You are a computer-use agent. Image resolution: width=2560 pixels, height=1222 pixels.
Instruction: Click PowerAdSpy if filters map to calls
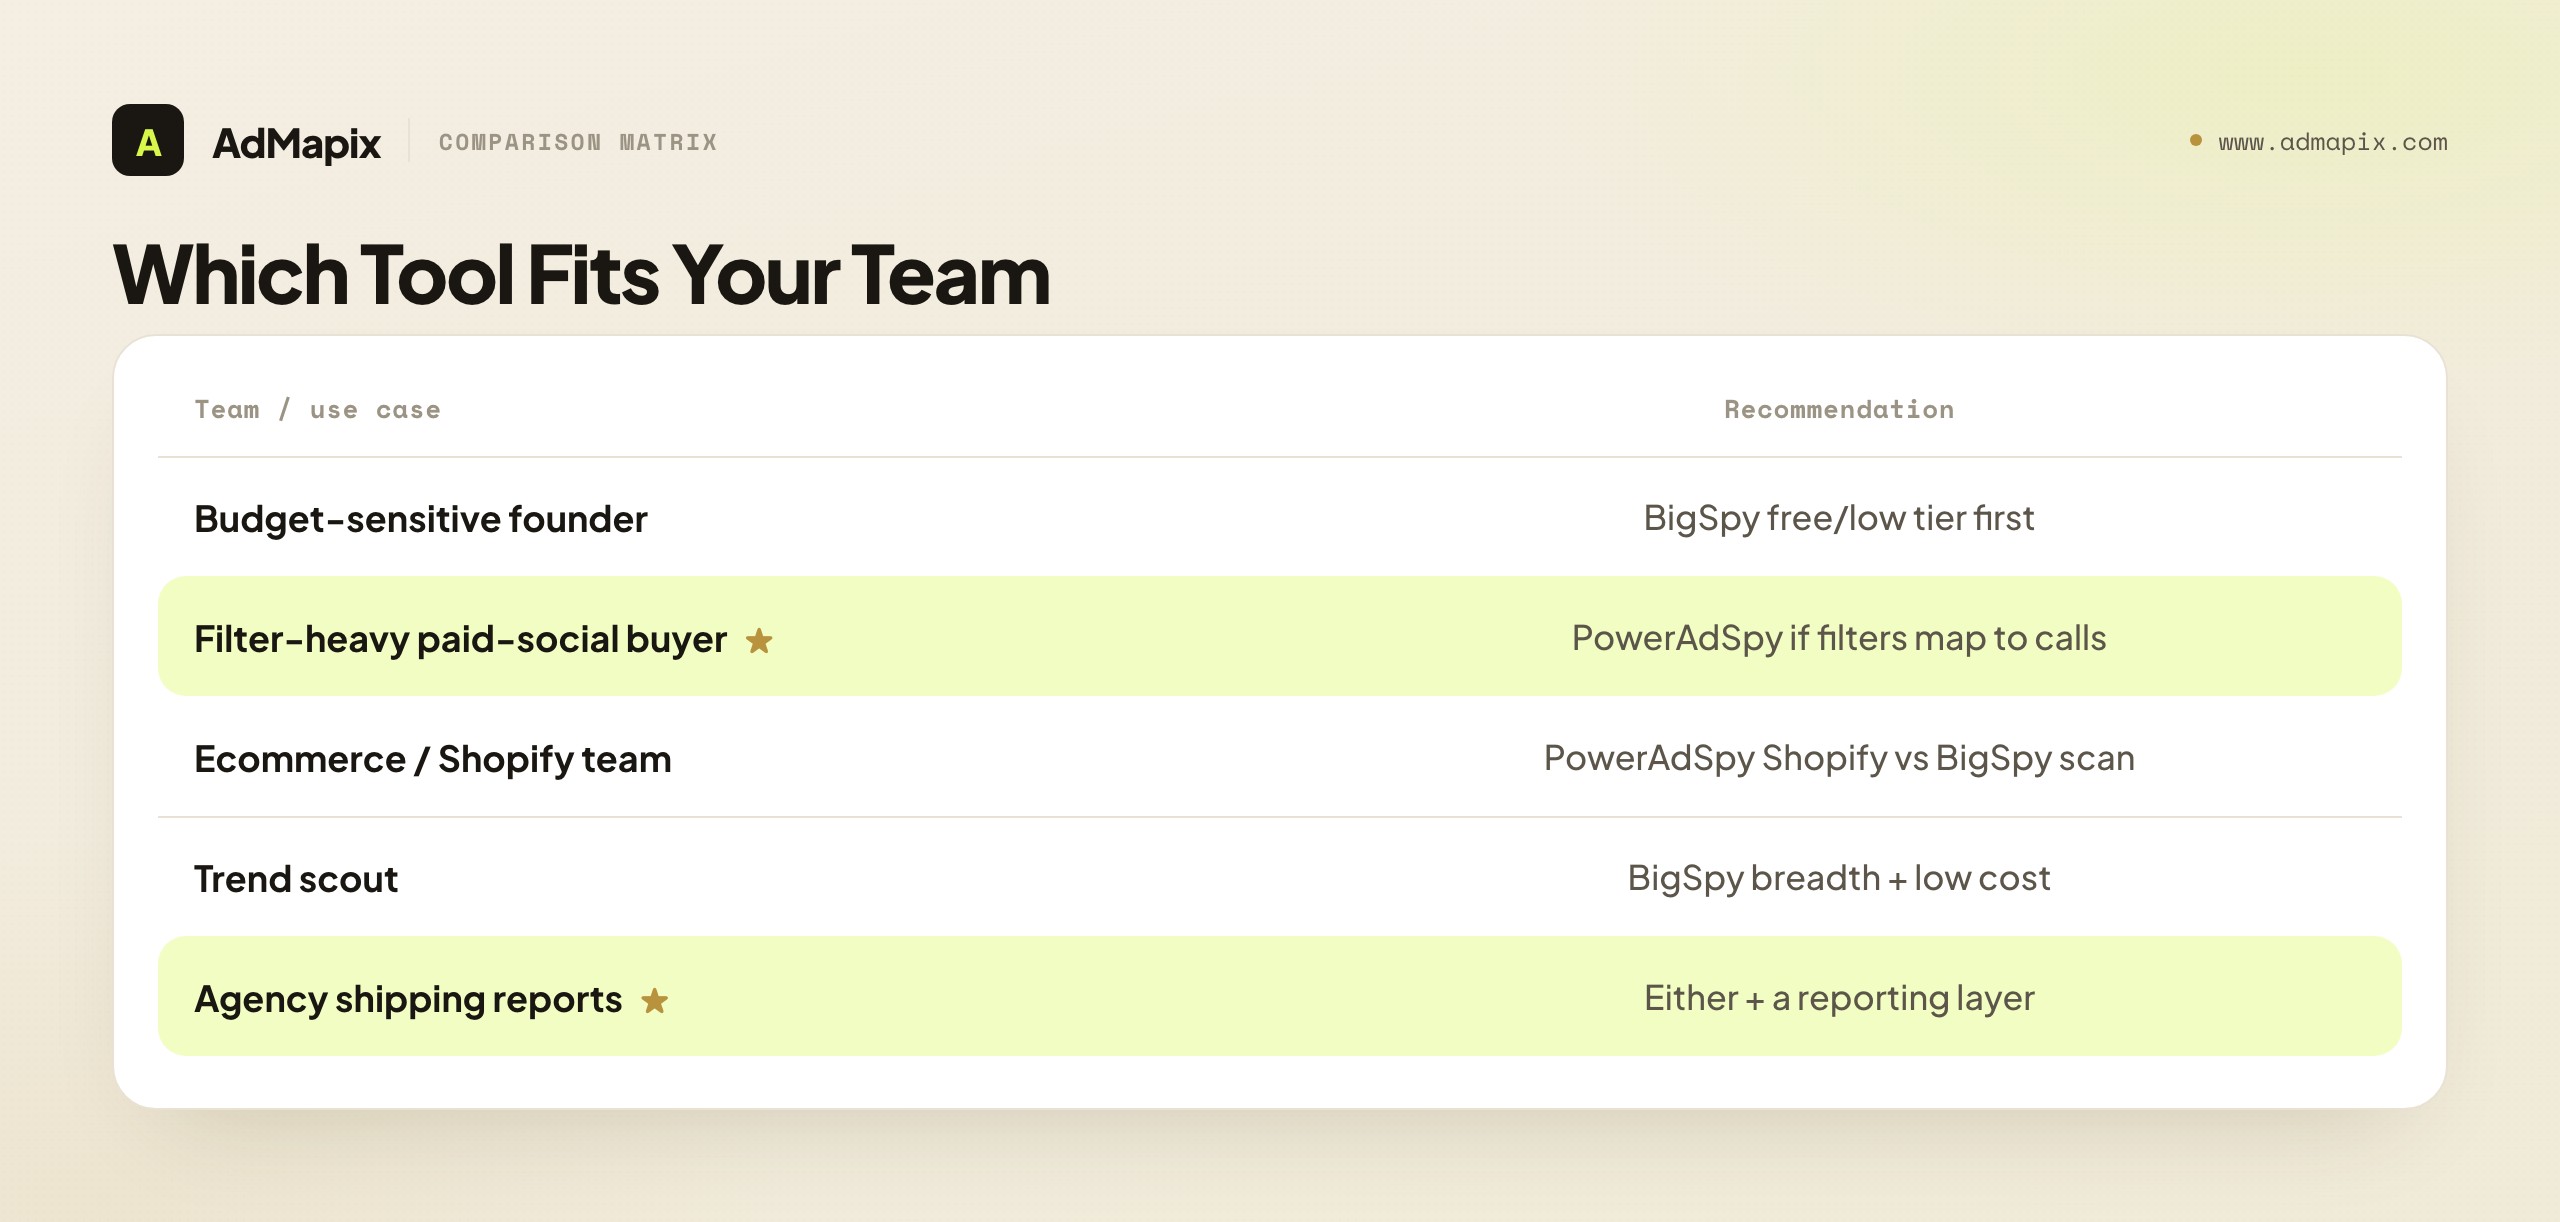[x=1839, y=638]
